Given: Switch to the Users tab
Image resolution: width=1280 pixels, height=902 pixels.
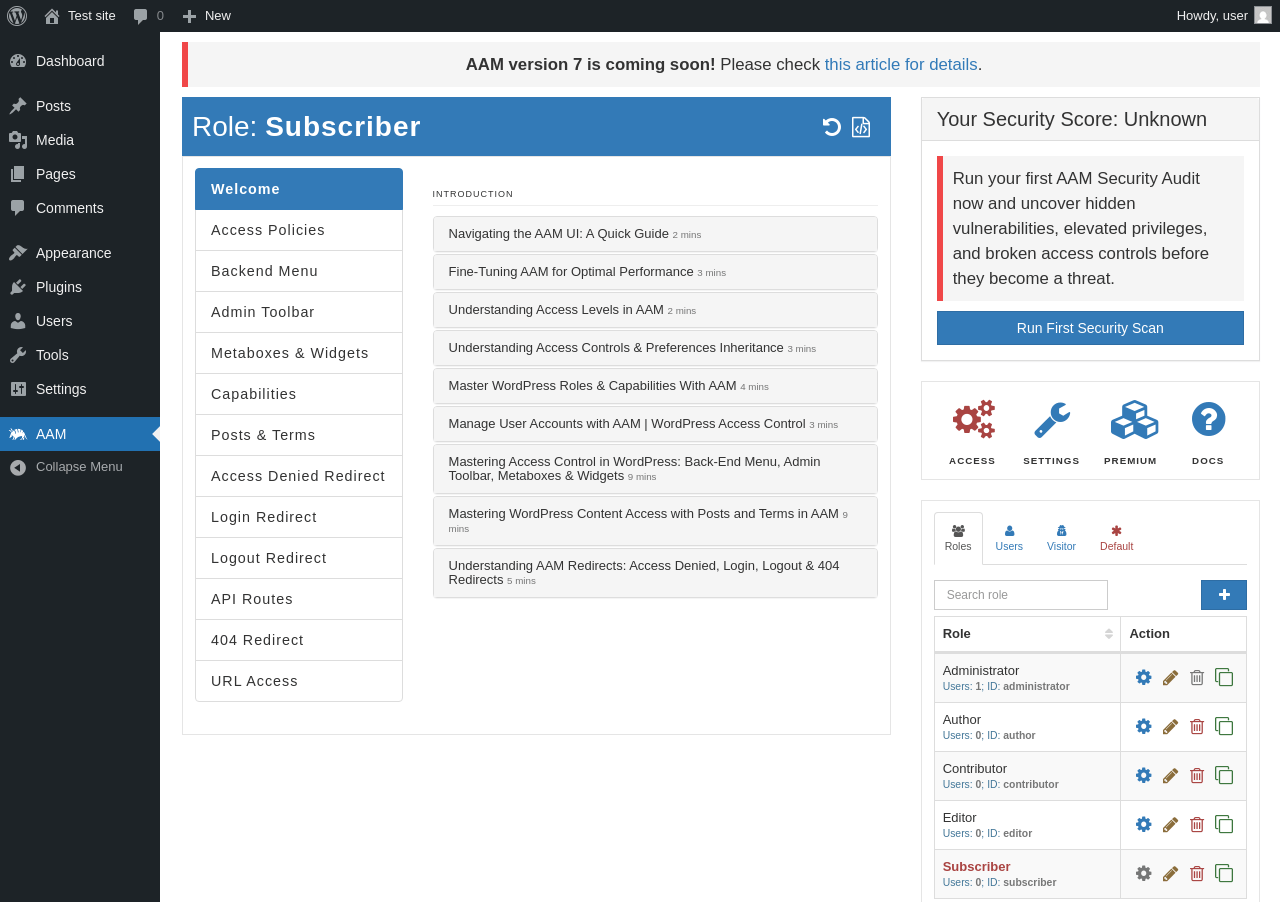Looking at the screenshot, I should tap(1009, 538).
